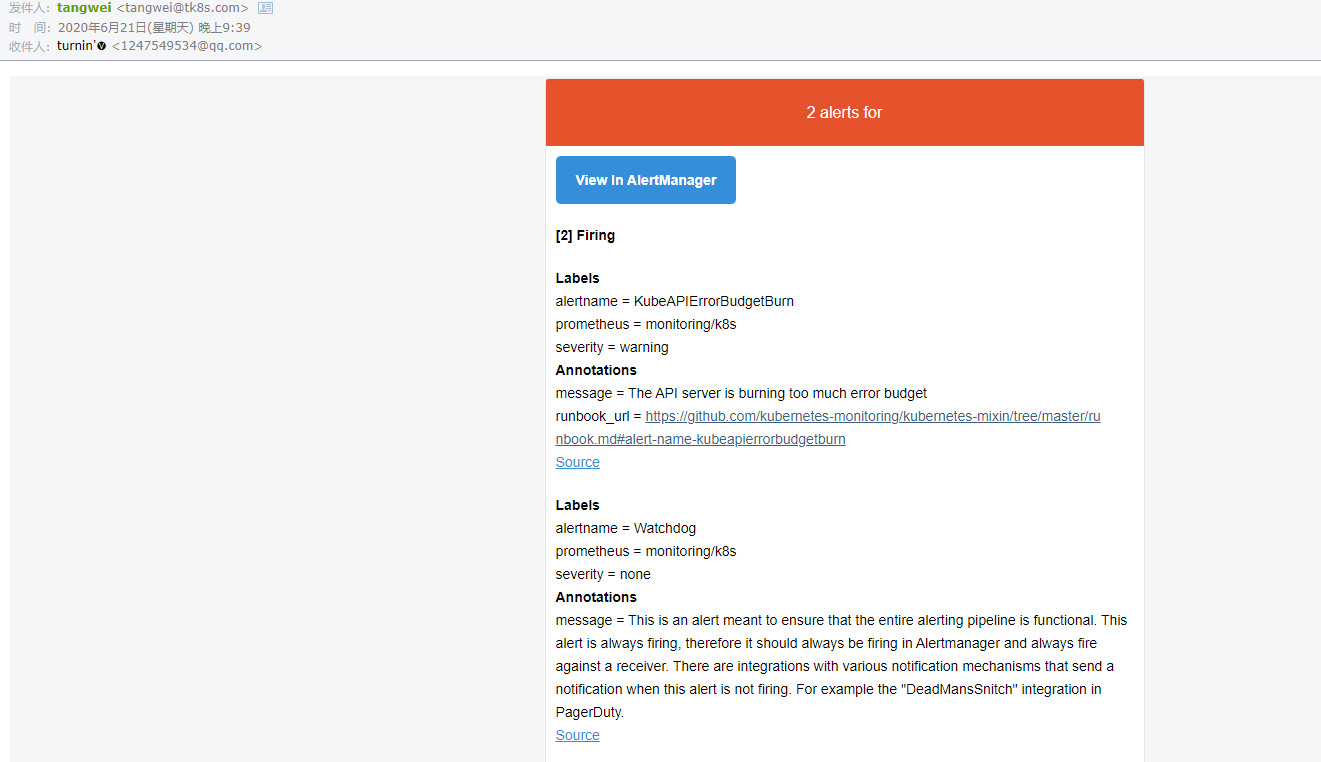Click the date 2020年6月21日 timestamp
The height and width of the screenshot is (762, 1321).
coord(154,27)
